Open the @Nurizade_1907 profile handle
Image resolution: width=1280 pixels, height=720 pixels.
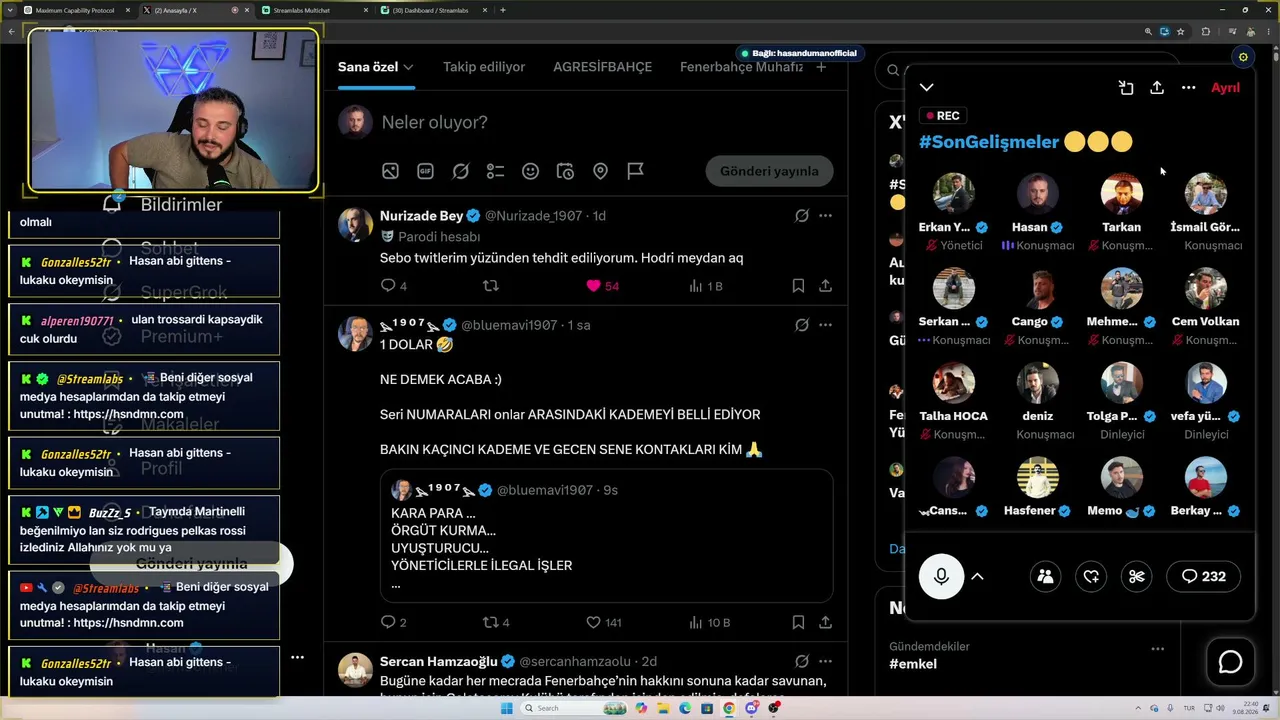pyautogui.click(x=535, y=216)
